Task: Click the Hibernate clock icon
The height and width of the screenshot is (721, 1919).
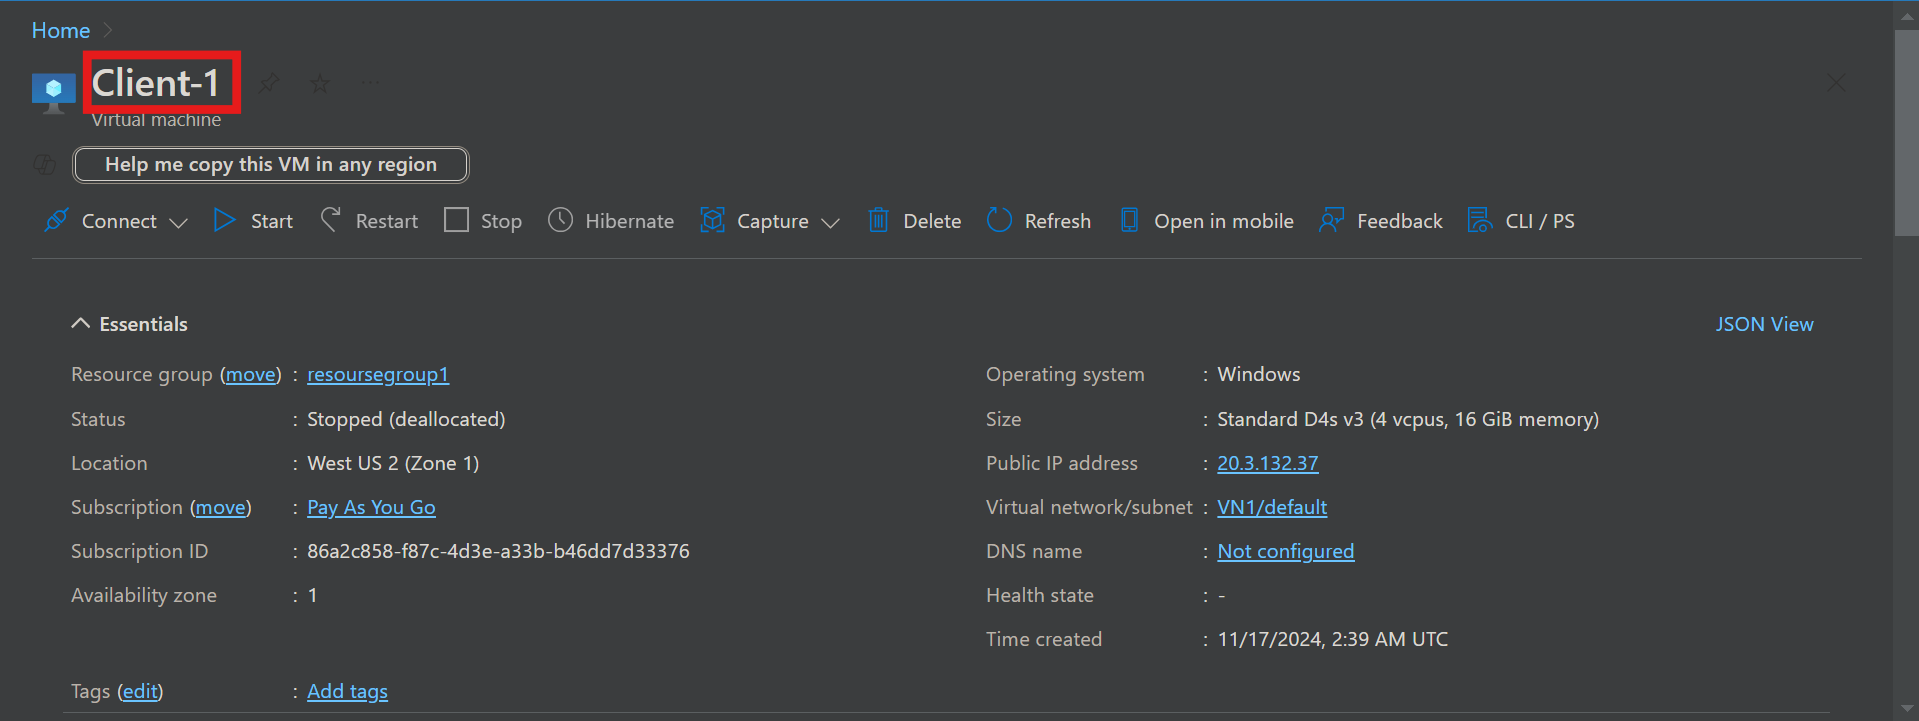Action: tap(561, 220)
